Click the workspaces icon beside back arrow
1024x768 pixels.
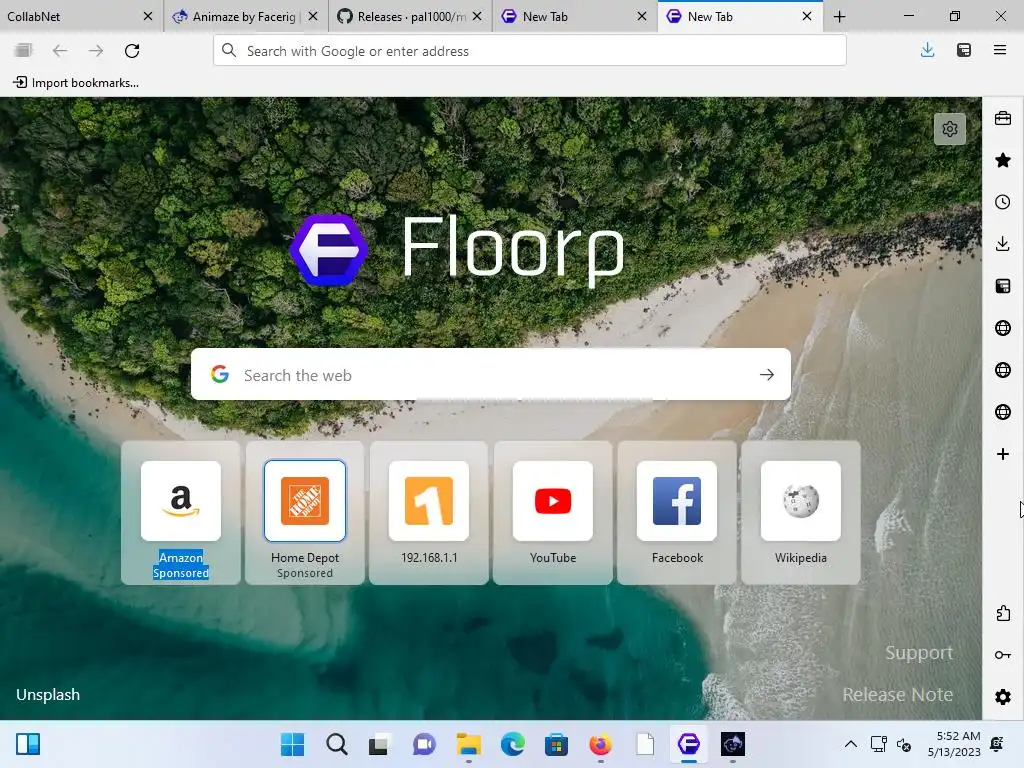click(x=24, y=50)
